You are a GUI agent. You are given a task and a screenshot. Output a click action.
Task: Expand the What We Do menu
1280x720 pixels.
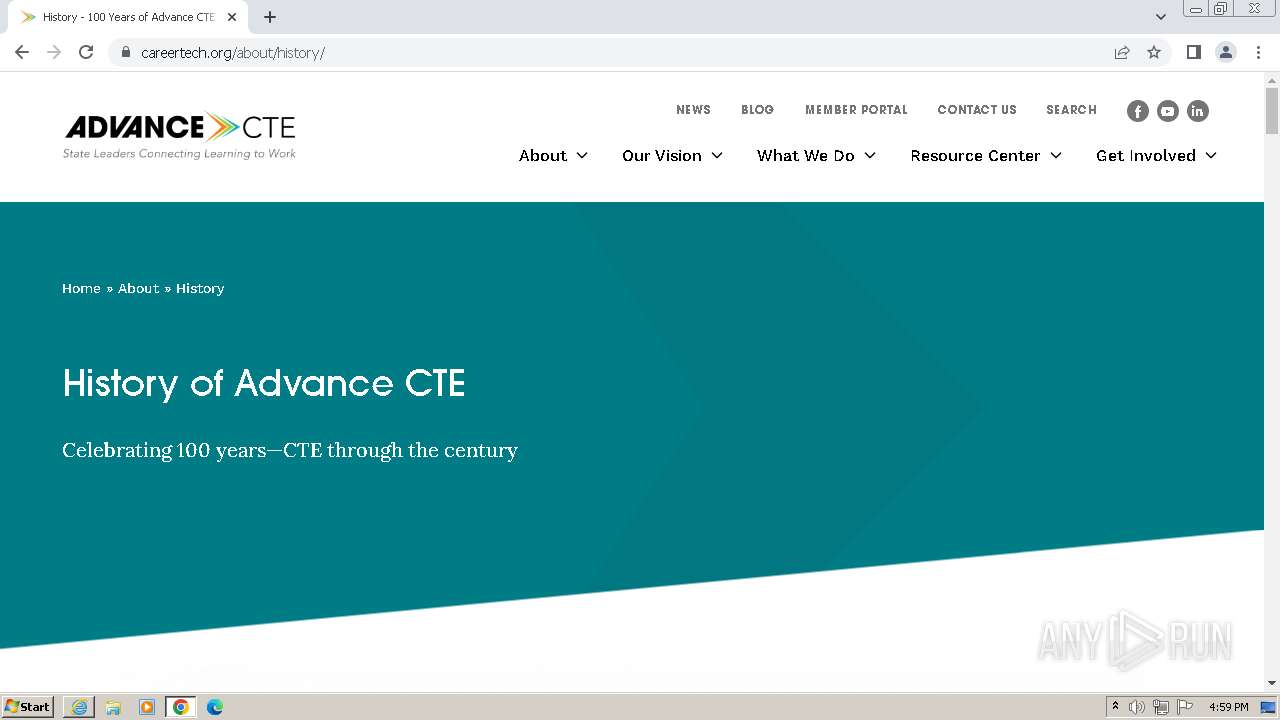[816, 155]
